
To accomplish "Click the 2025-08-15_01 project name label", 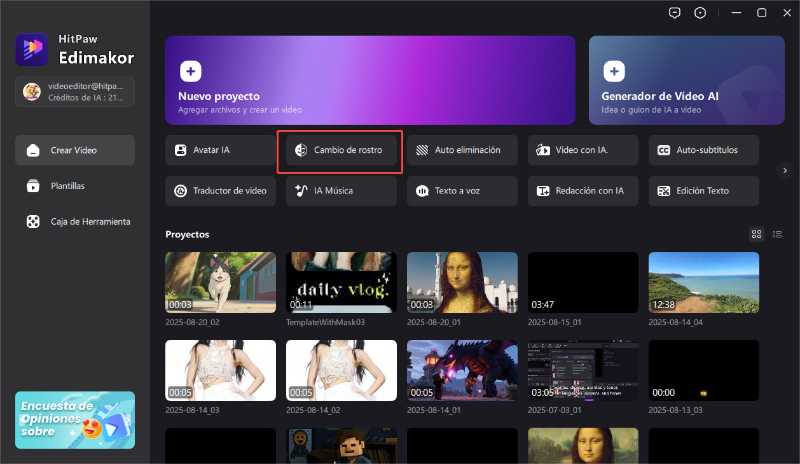I will 555,322.
